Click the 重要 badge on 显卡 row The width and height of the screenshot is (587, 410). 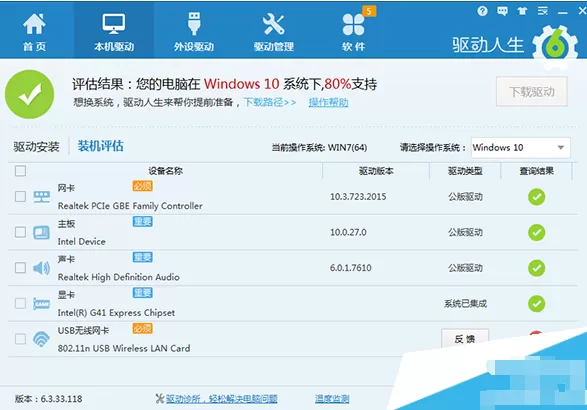click(x=142, y=293)
